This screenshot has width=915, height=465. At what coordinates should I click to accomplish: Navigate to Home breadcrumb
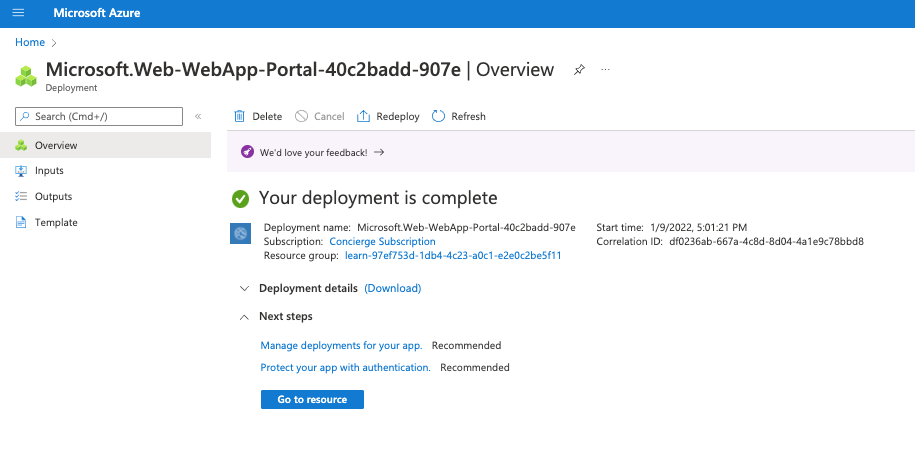(30, 42)
